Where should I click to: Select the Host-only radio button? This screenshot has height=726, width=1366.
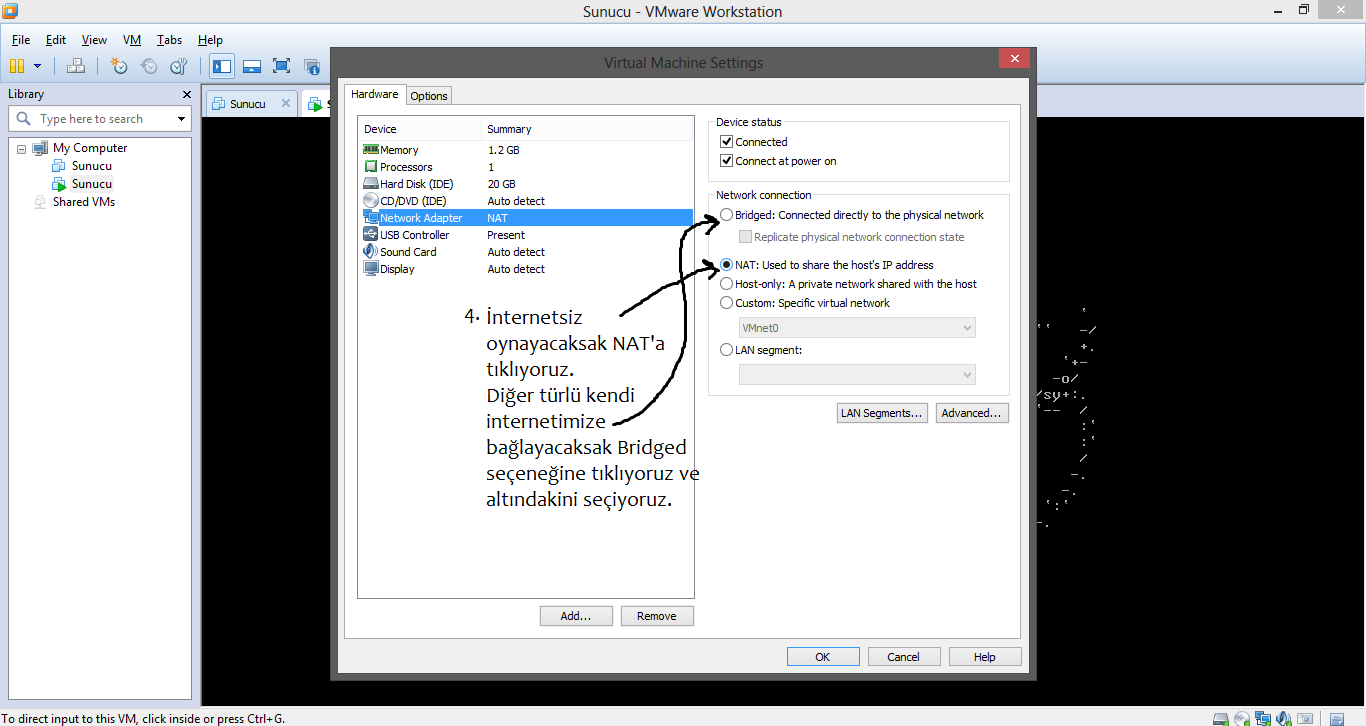point(727,284)
